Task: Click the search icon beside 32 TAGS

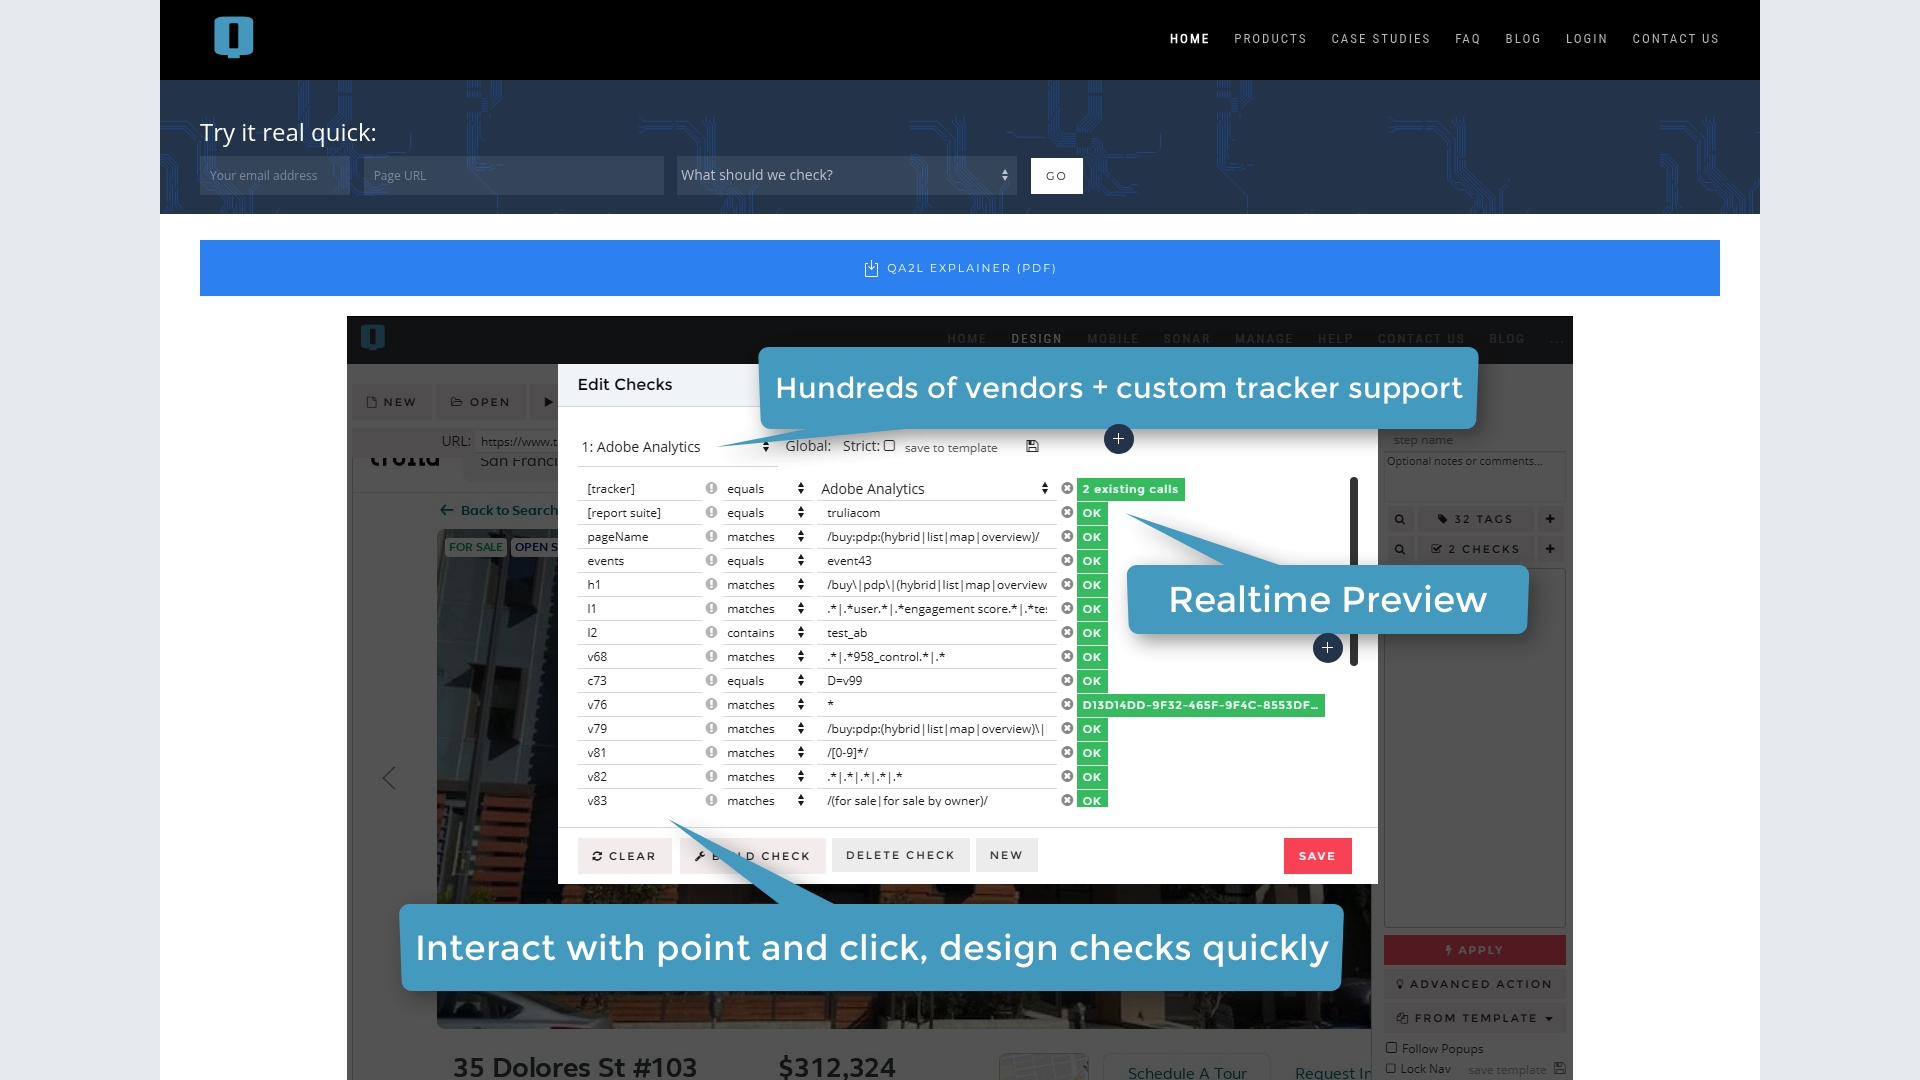Action: 1400,519
